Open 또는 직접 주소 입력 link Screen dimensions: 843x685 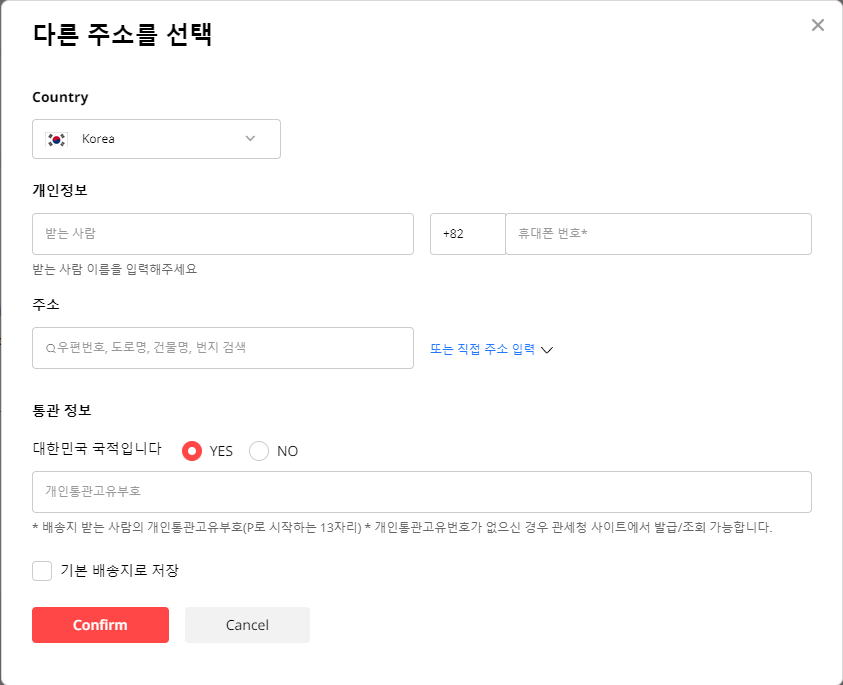[x=482, y=349]
